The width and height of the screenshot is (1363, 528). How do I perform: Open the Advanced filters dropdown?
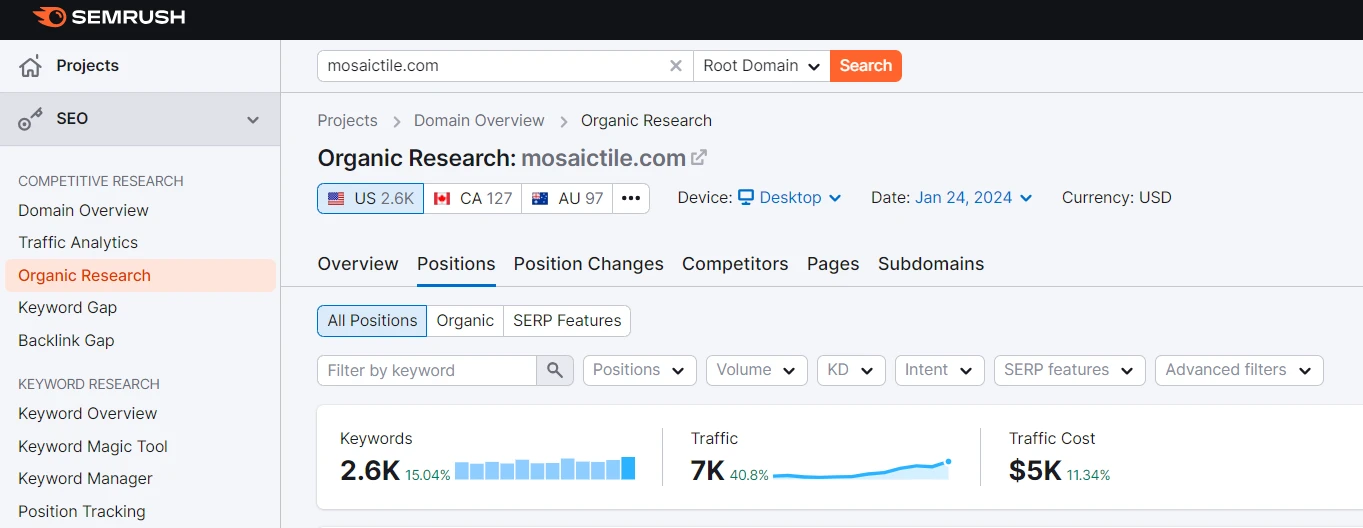point(1239,370)
